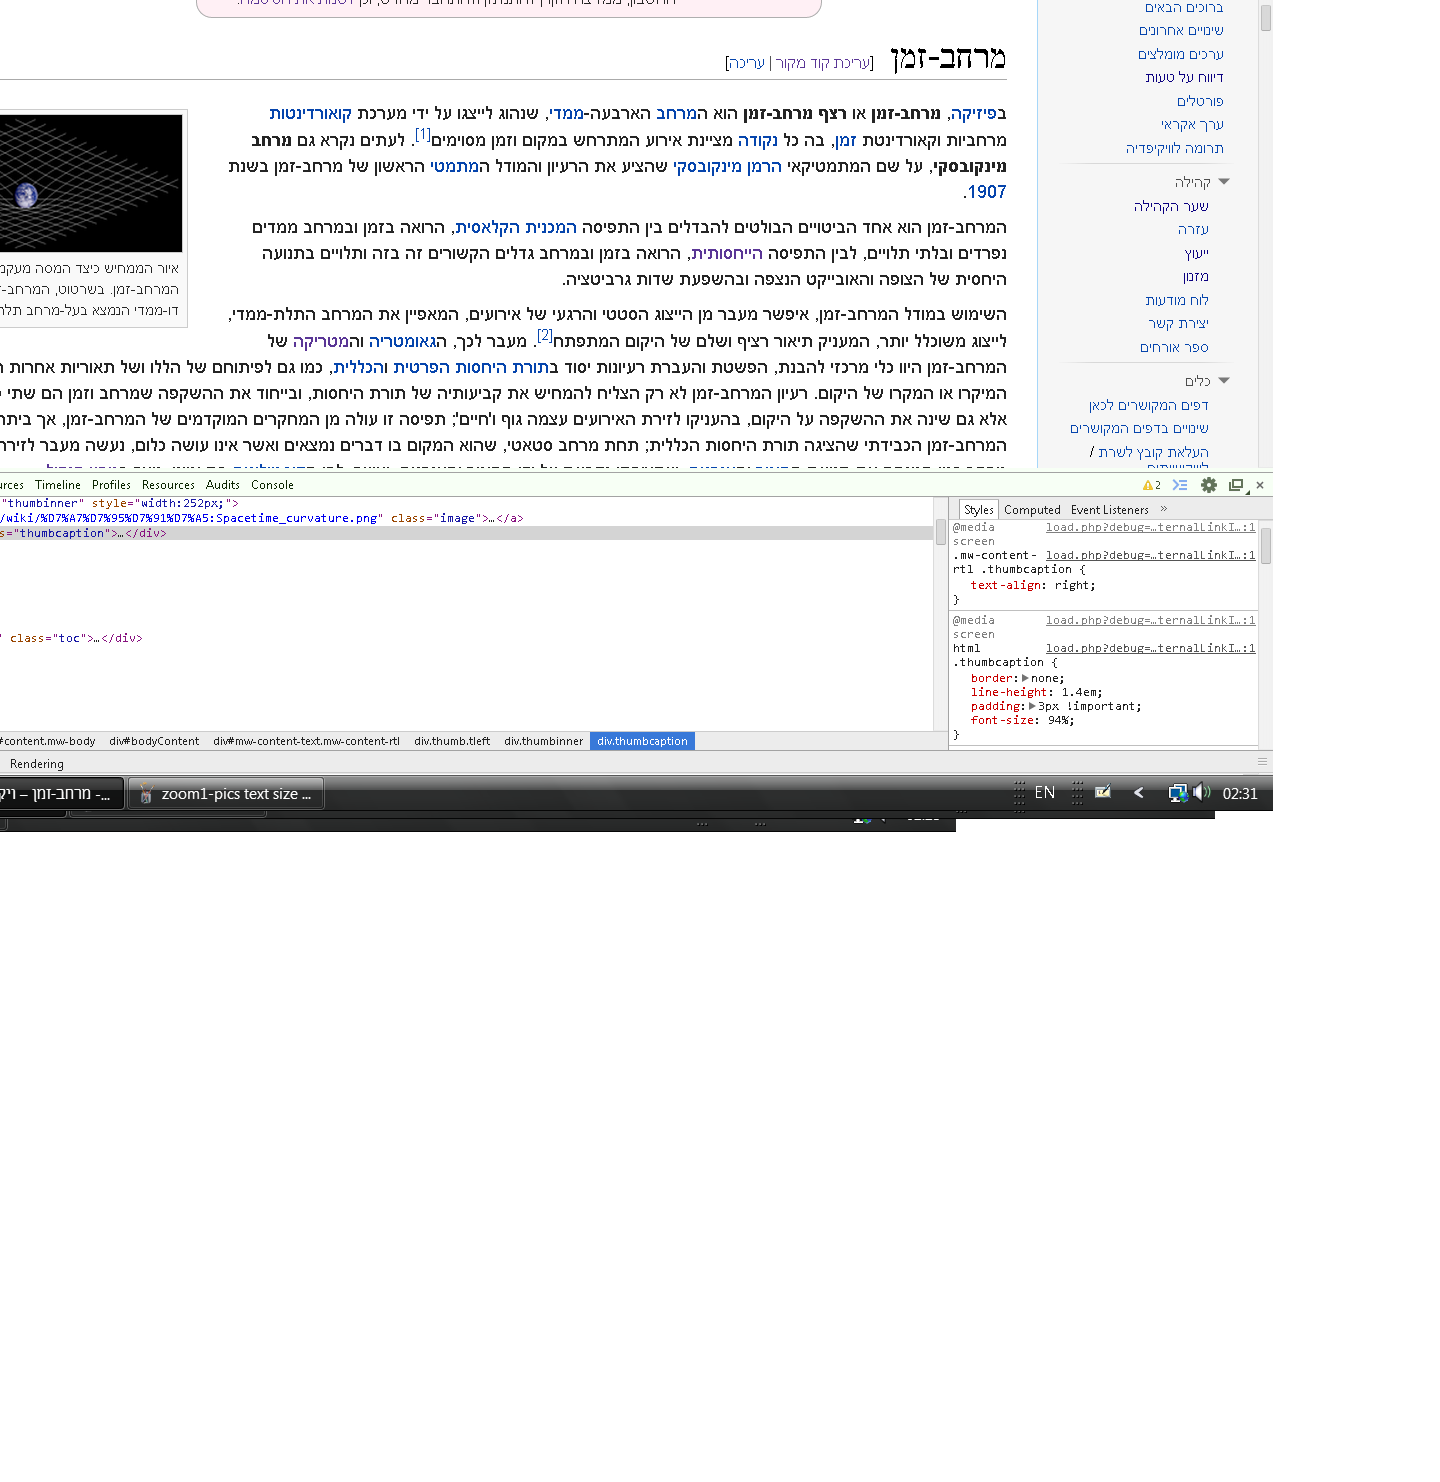Viewport: 1440px width, 1482px height.
Task: Open ערך אקראי random article link
Action: [x=1192, y=125]
